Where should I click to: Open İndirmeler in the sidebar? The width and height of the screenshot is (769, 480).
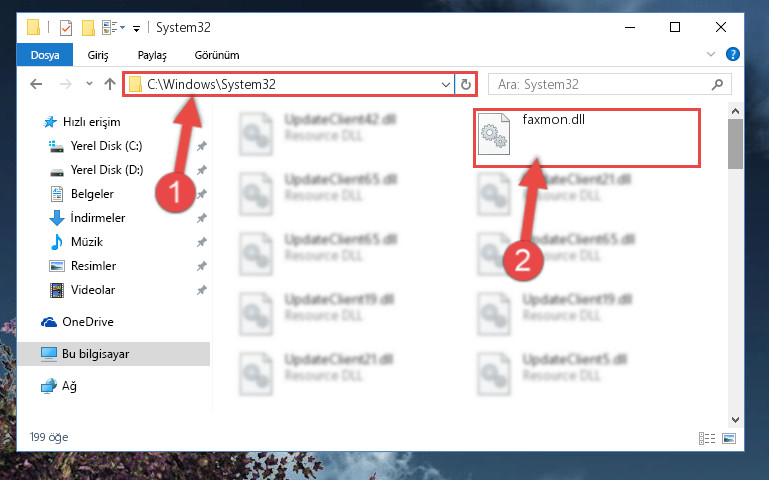(x=98, y=218)
